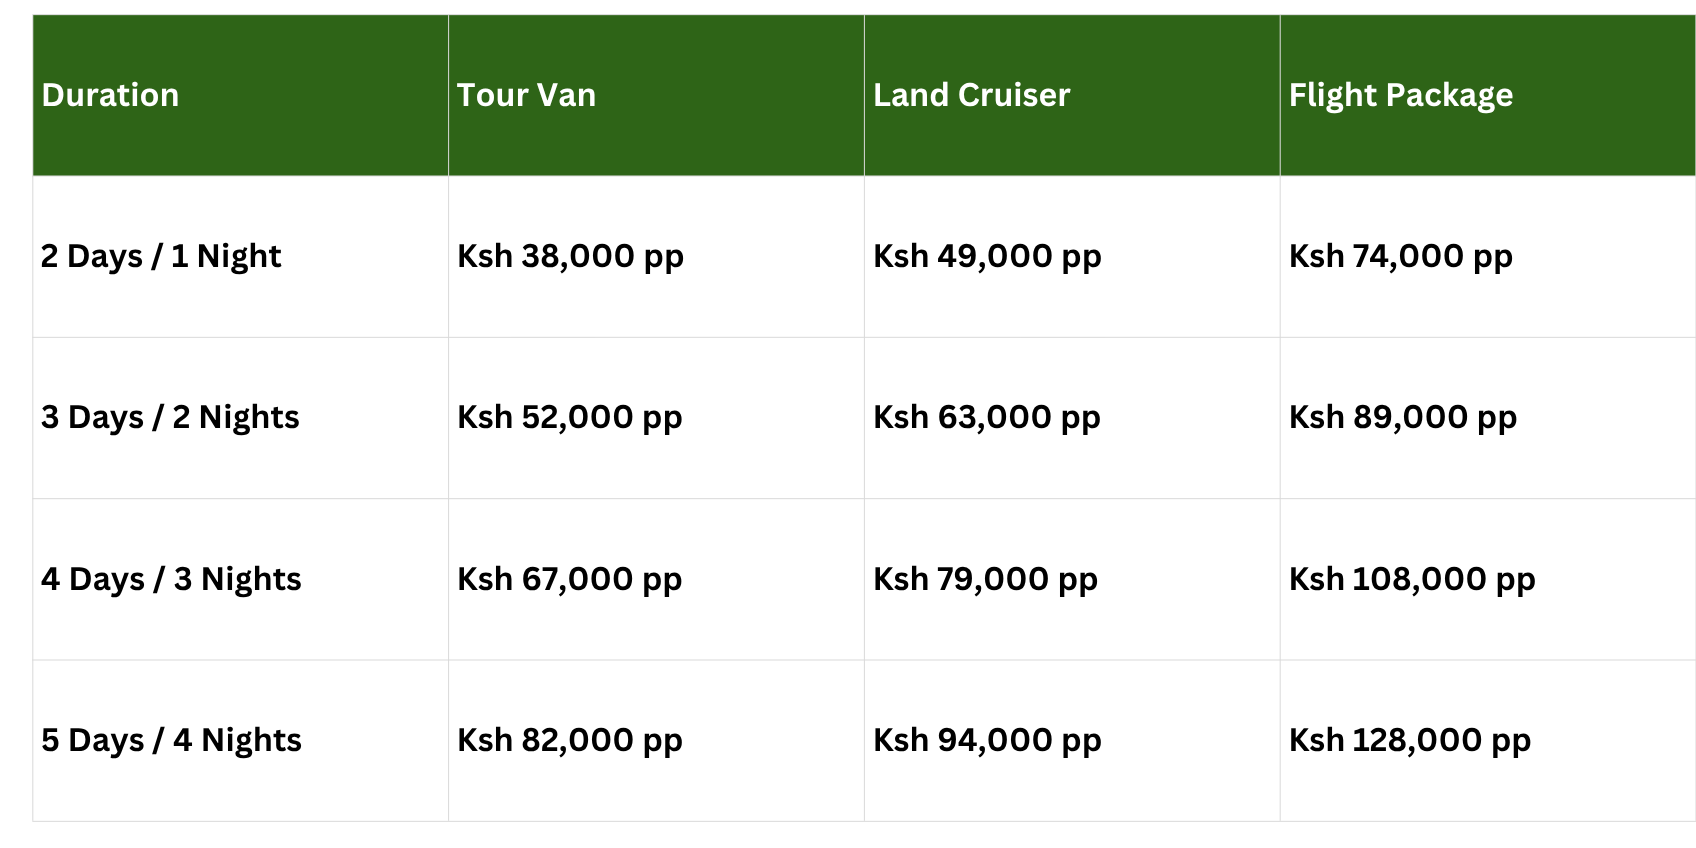Click the Duration column header
The image size is (1696, 848).
[110, 95]
